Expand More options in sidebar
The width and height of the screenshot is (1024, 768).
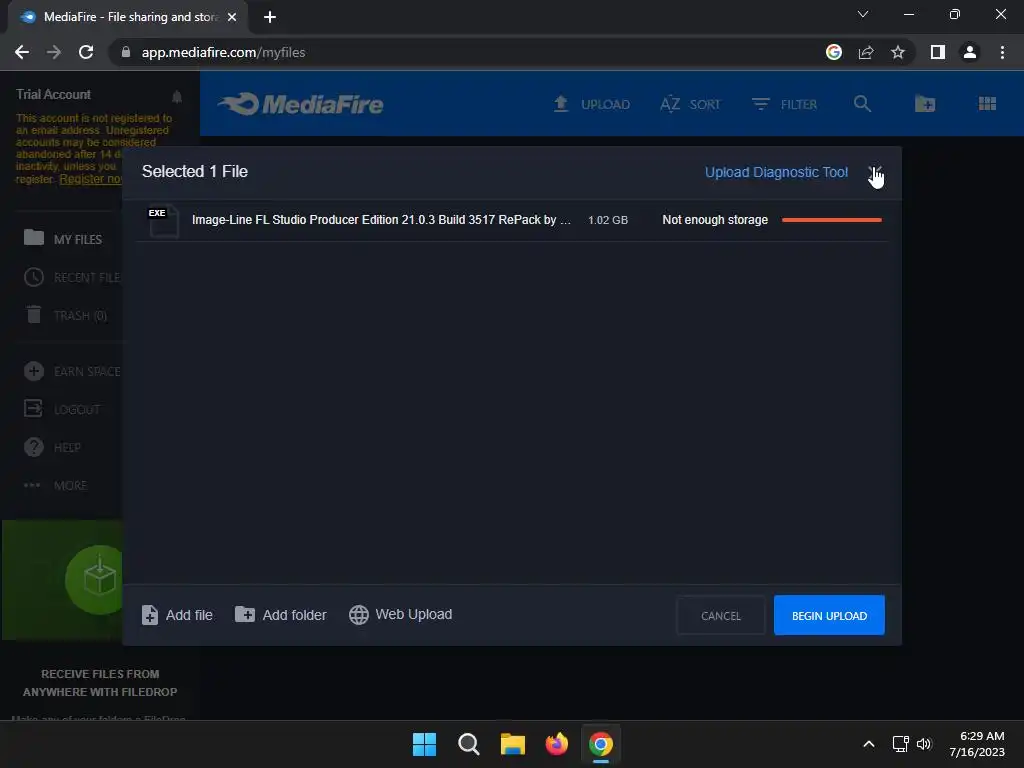coord(55,485)
